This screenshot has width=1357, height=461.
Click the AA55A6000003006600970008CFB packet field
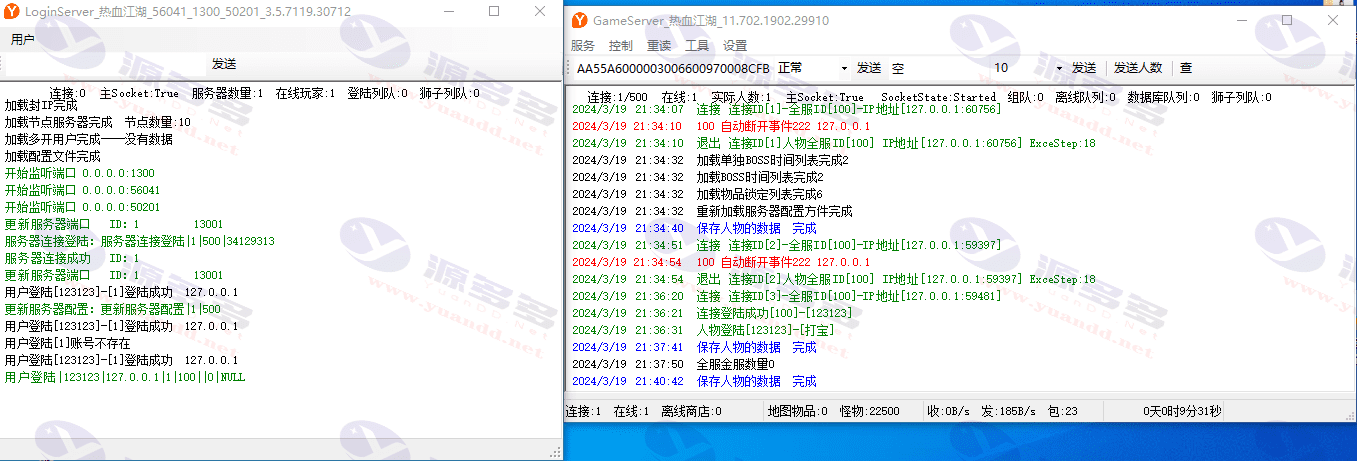673,68
